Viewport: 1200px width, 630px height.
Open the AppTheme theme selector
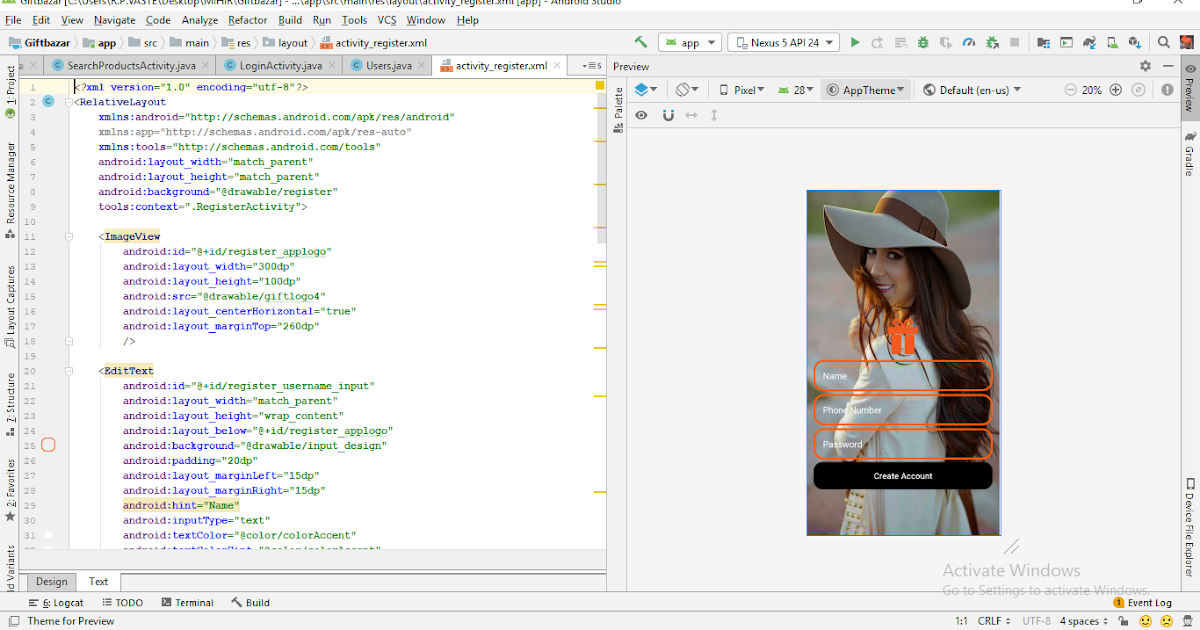(865, 89)
